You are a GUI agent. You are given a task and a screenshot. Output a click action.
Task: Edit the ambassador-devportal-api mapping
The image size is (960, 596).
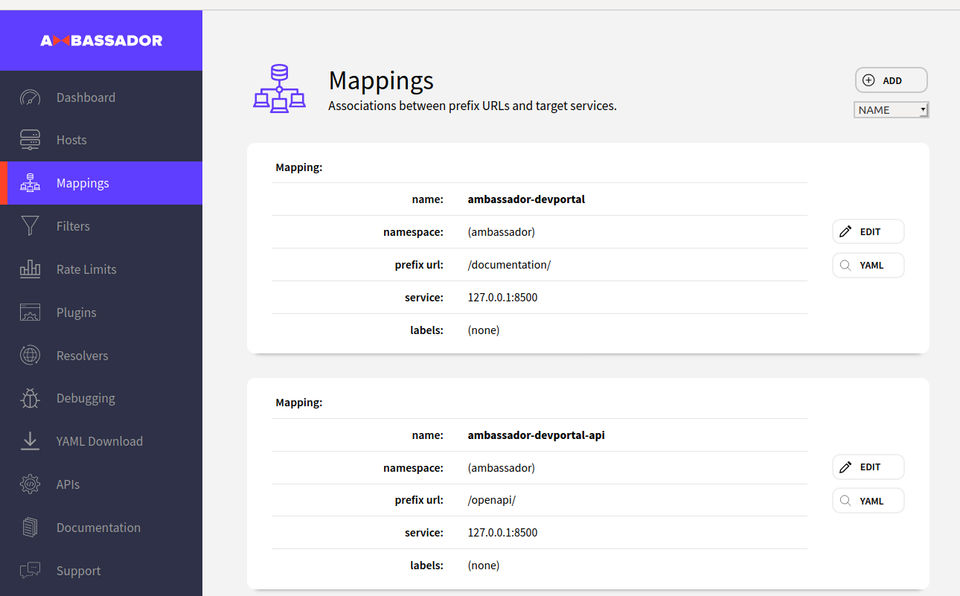[868, 467]
